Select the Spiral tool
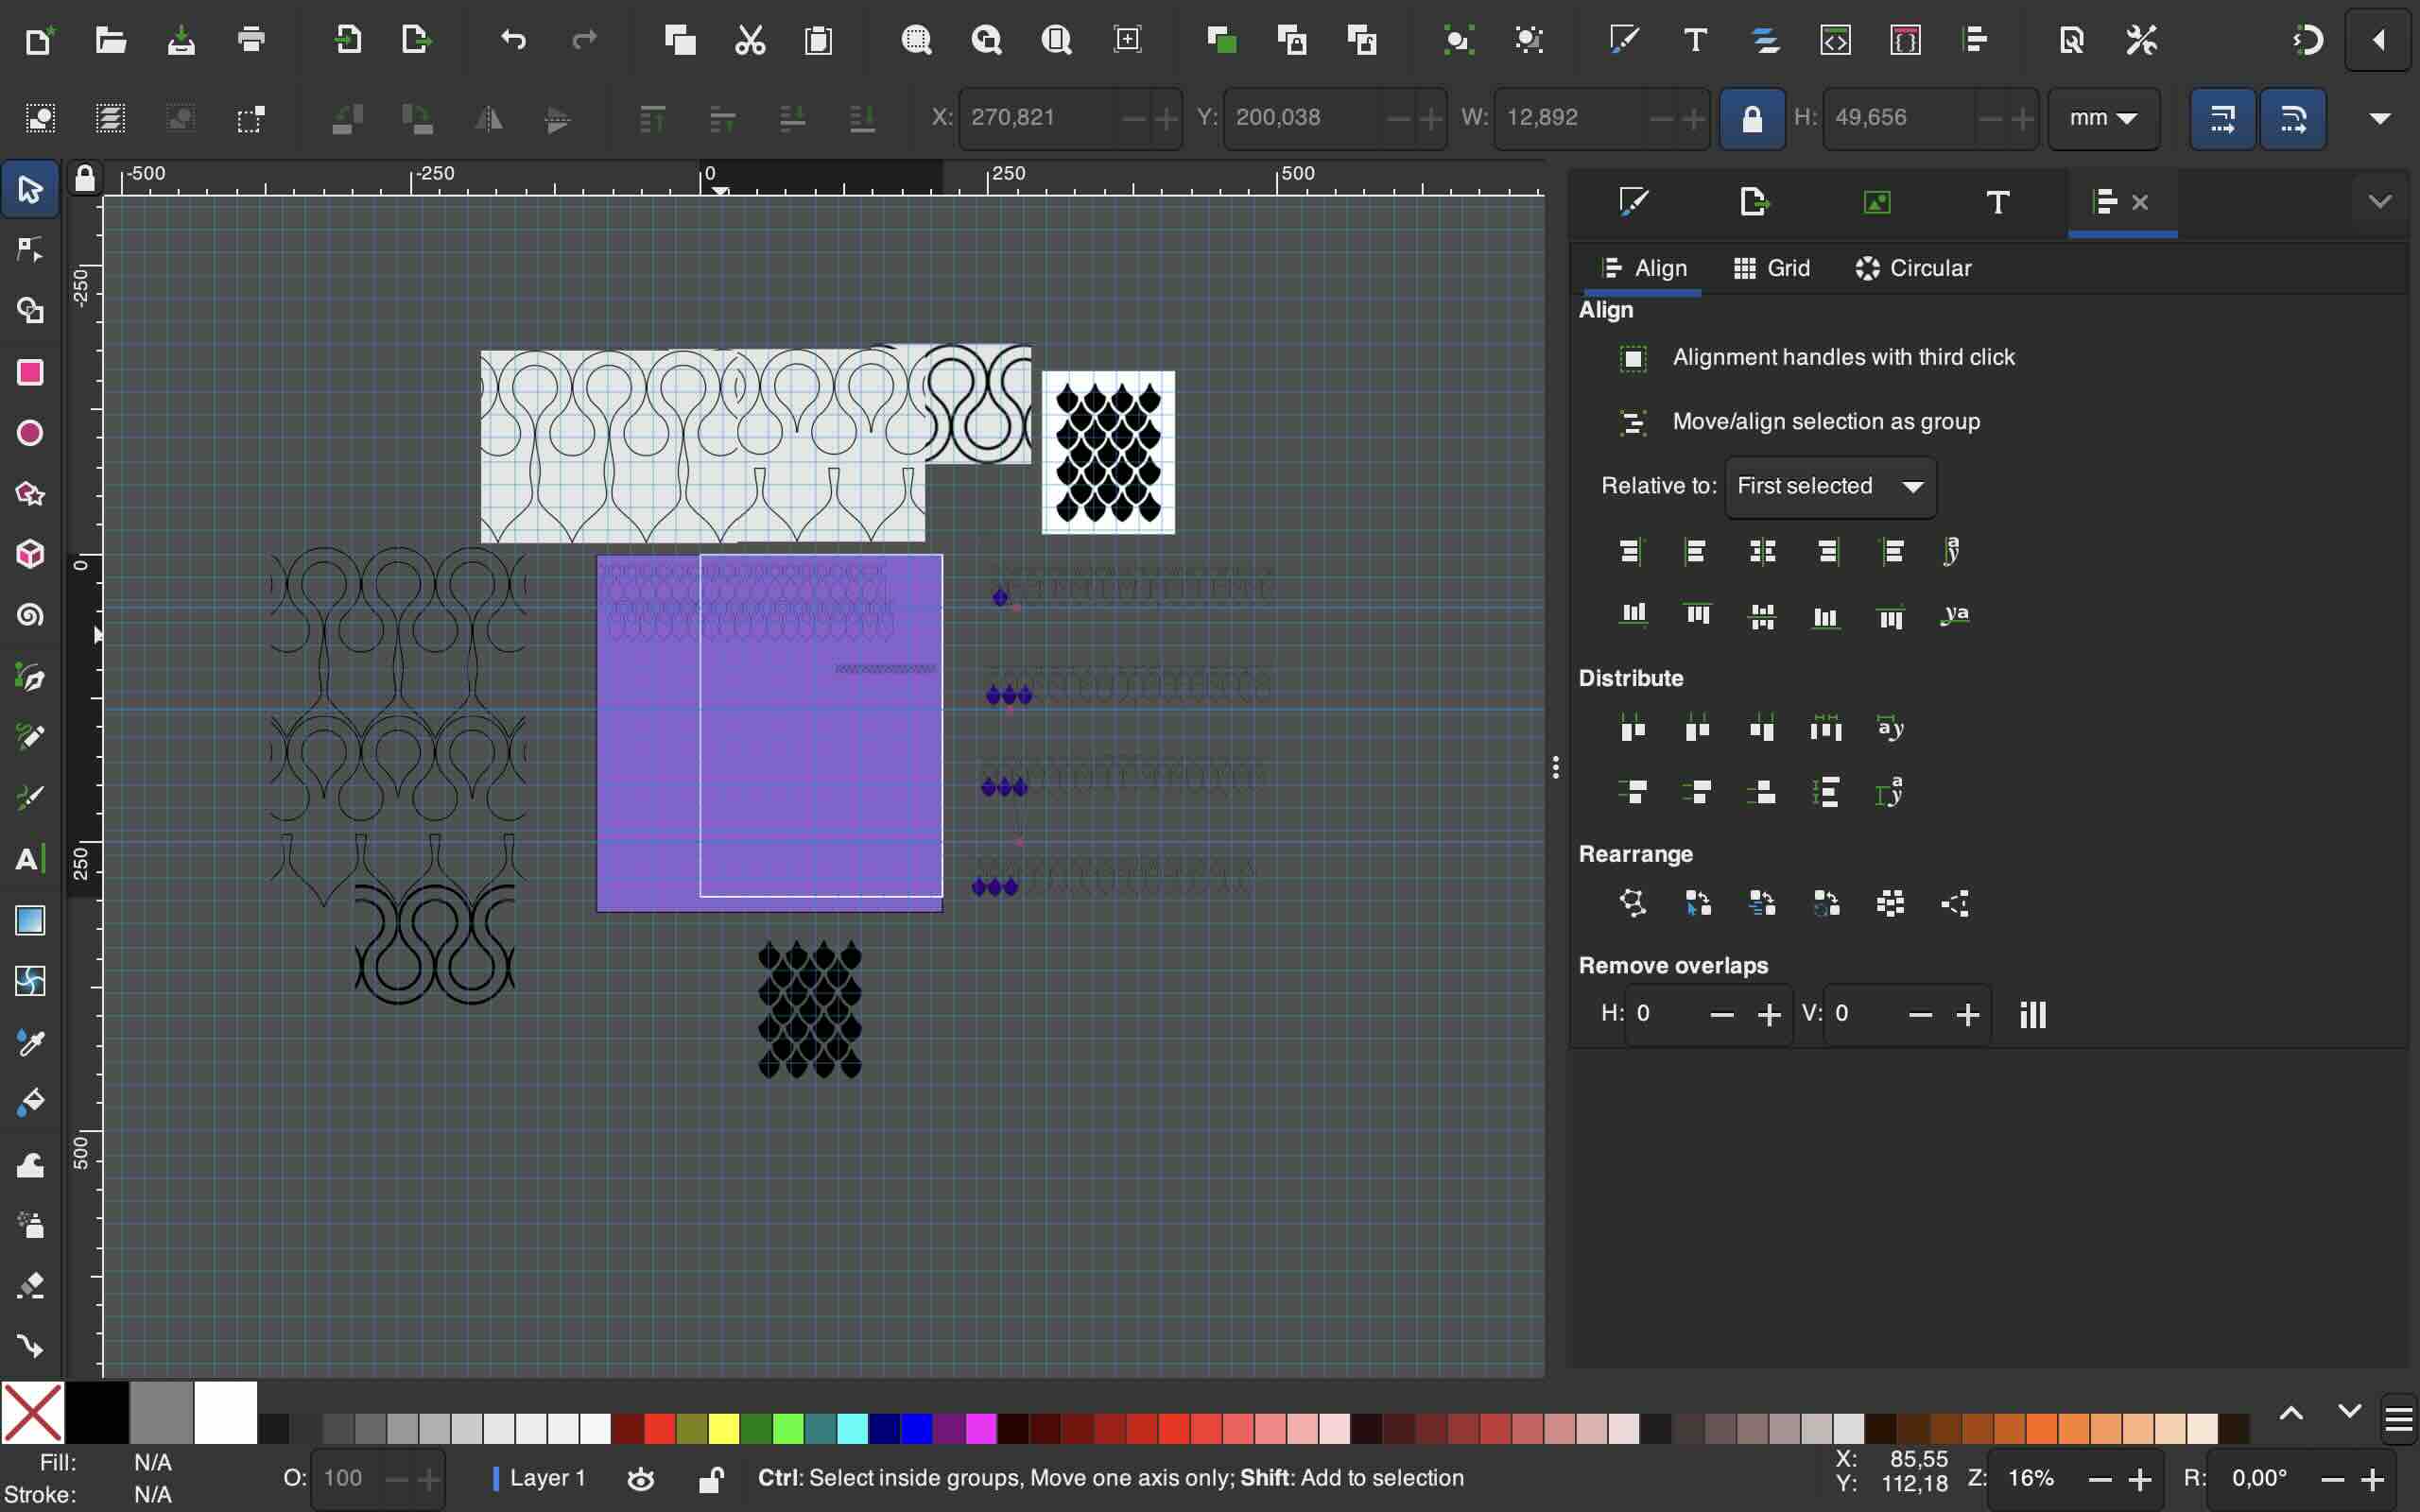 [30, 615]
